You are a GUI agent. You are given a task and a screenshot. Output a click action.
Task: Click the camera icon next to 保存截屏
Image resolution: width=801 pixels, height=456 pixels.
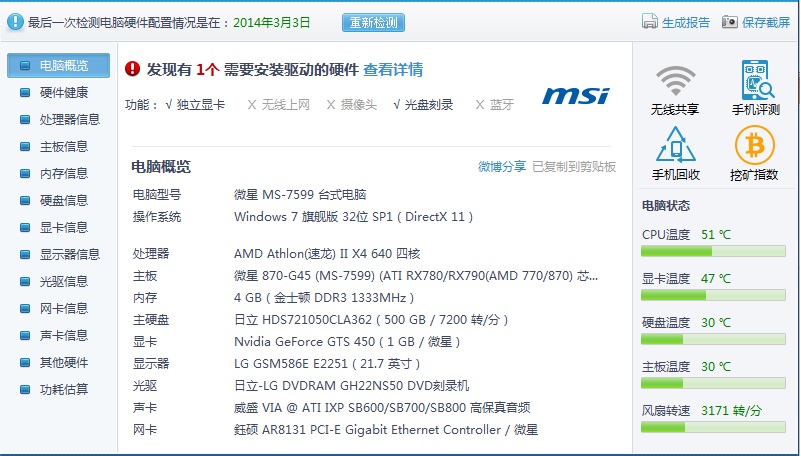coord(729,21)
